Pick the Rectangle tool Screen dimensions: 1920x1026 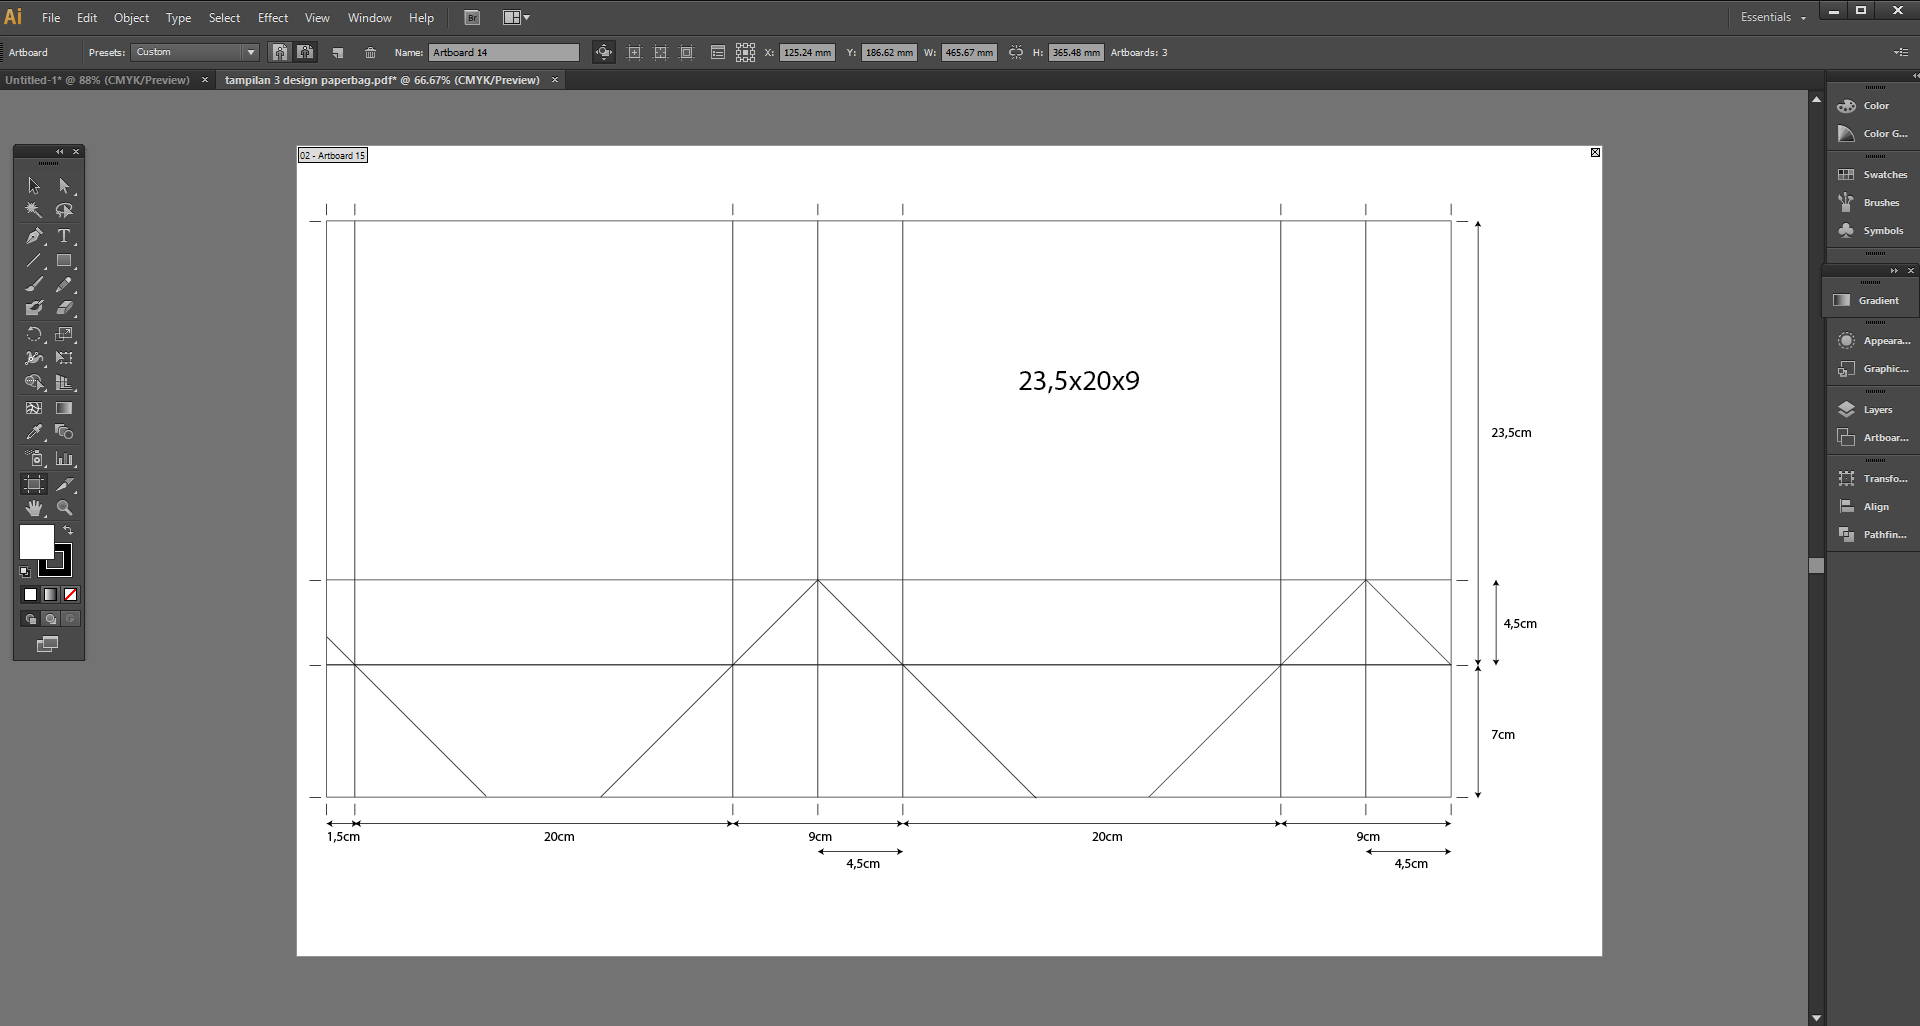[x=64, y=260]
